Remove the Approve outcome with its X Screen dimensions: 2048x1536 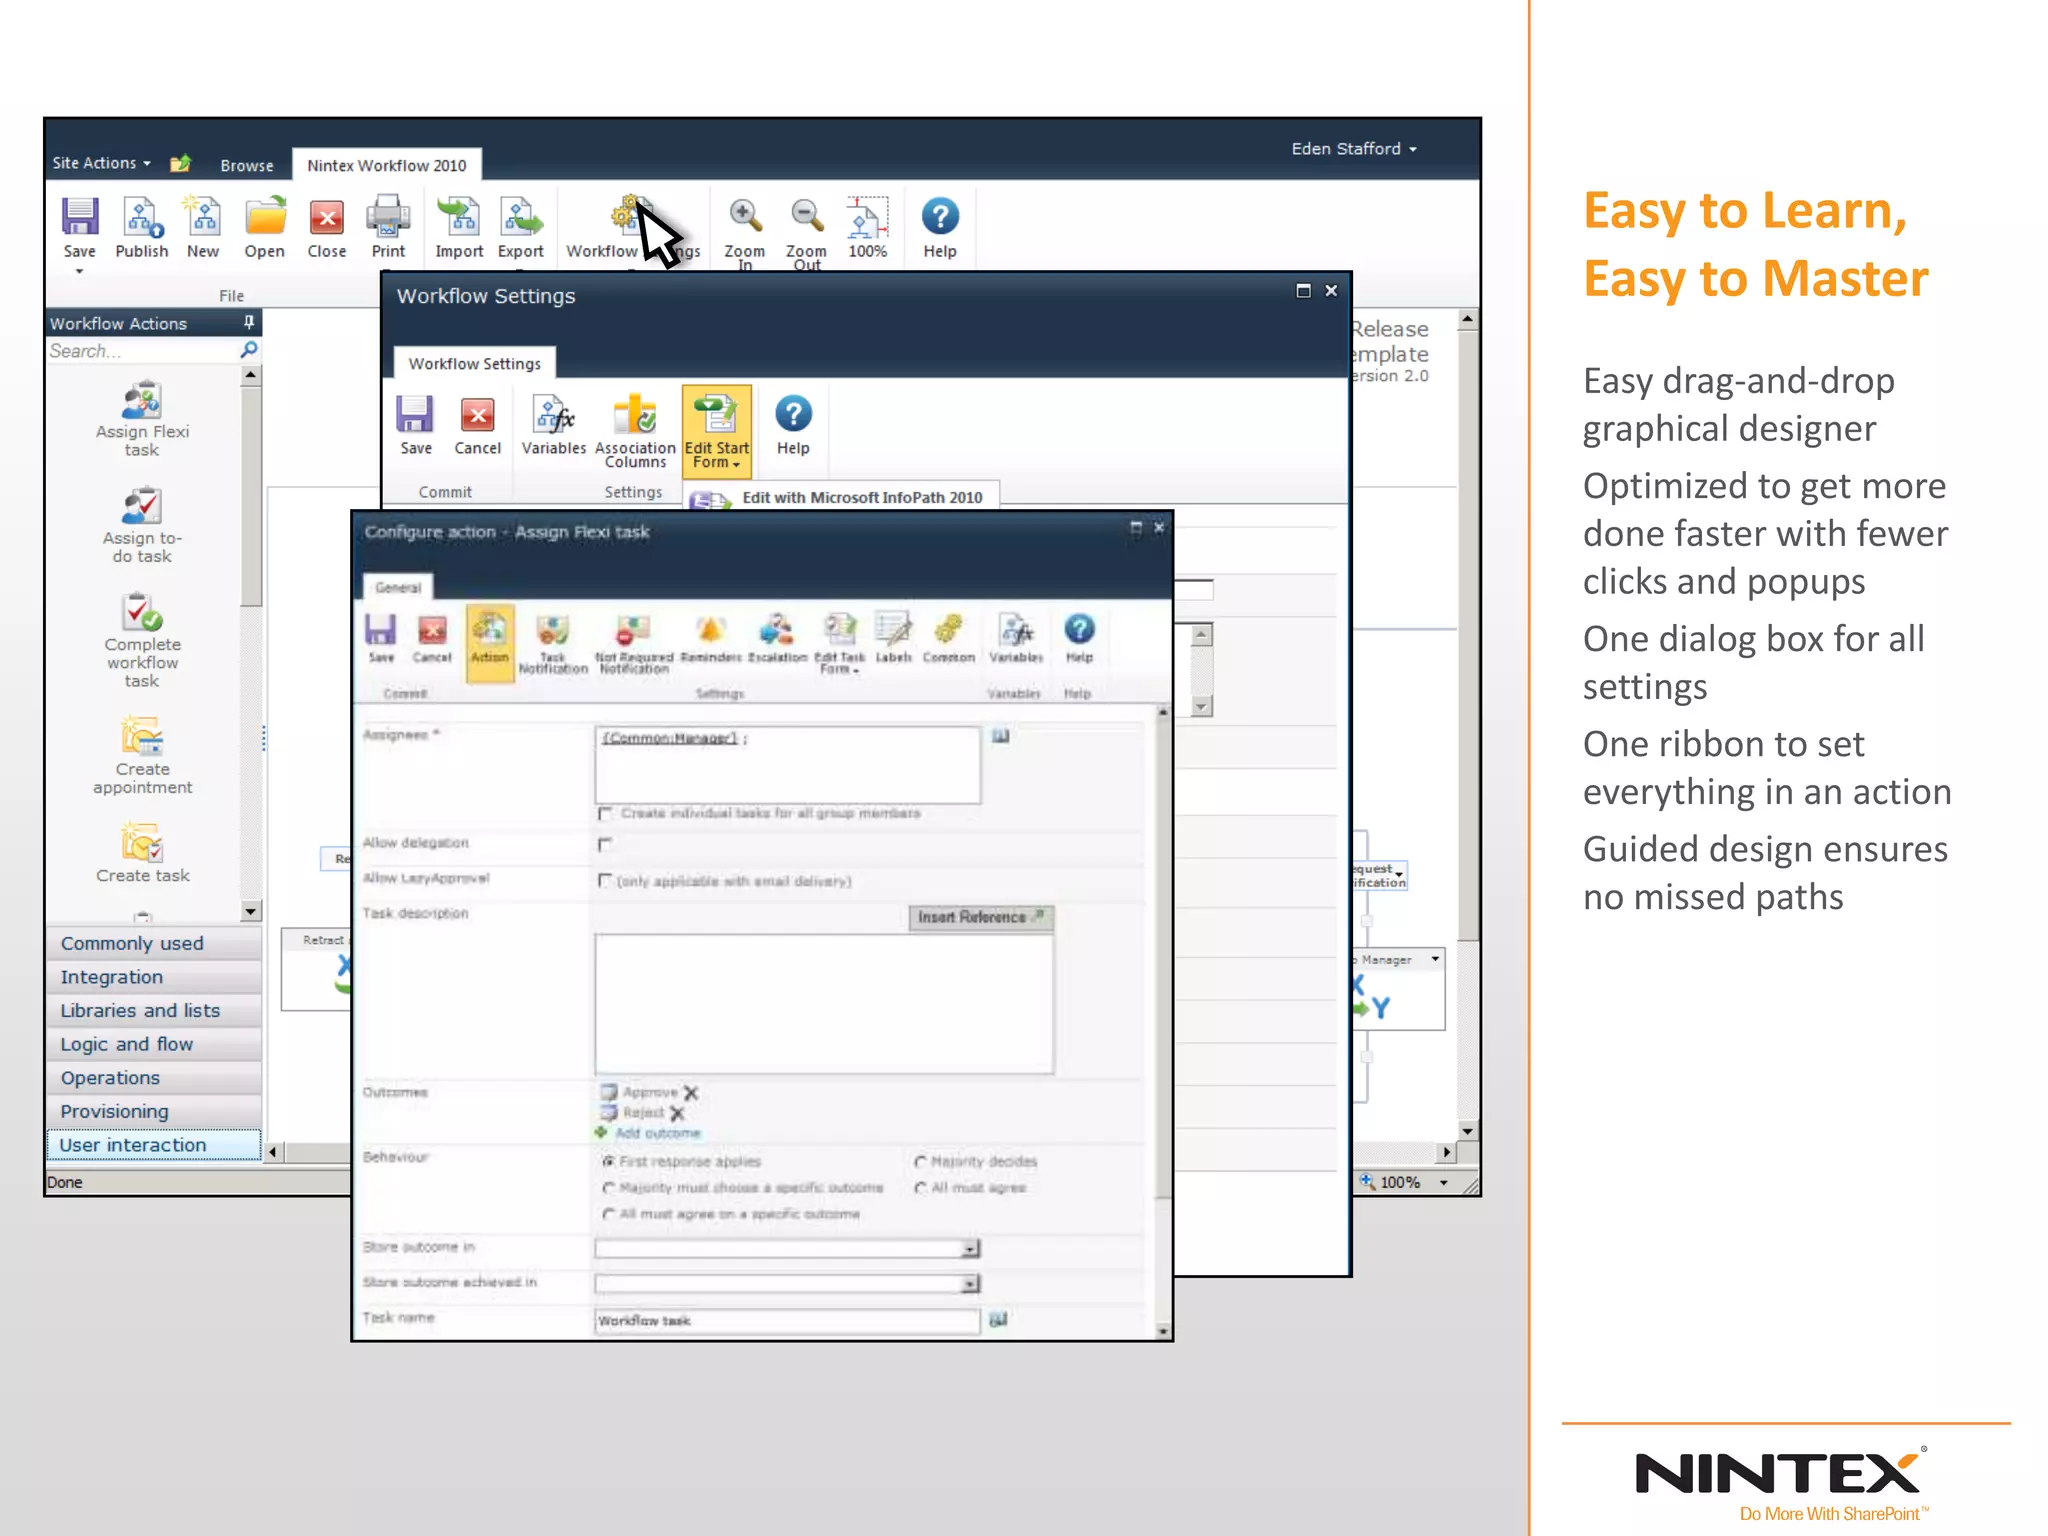click(691, 1093)
